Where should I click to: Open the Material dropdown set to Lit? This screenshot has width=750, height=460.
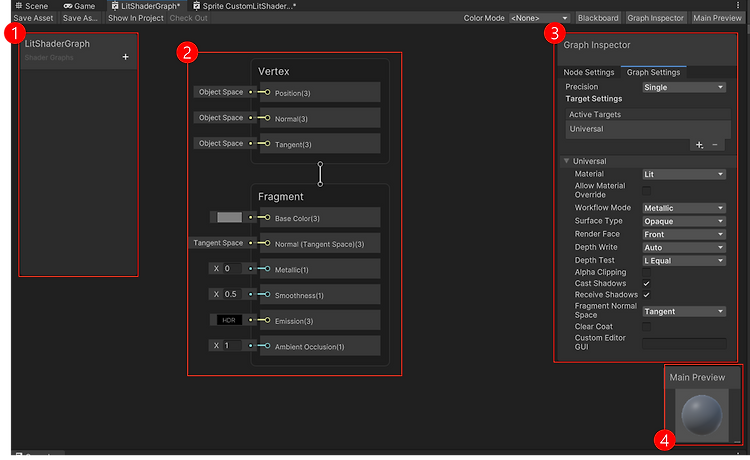coord(684,175)
